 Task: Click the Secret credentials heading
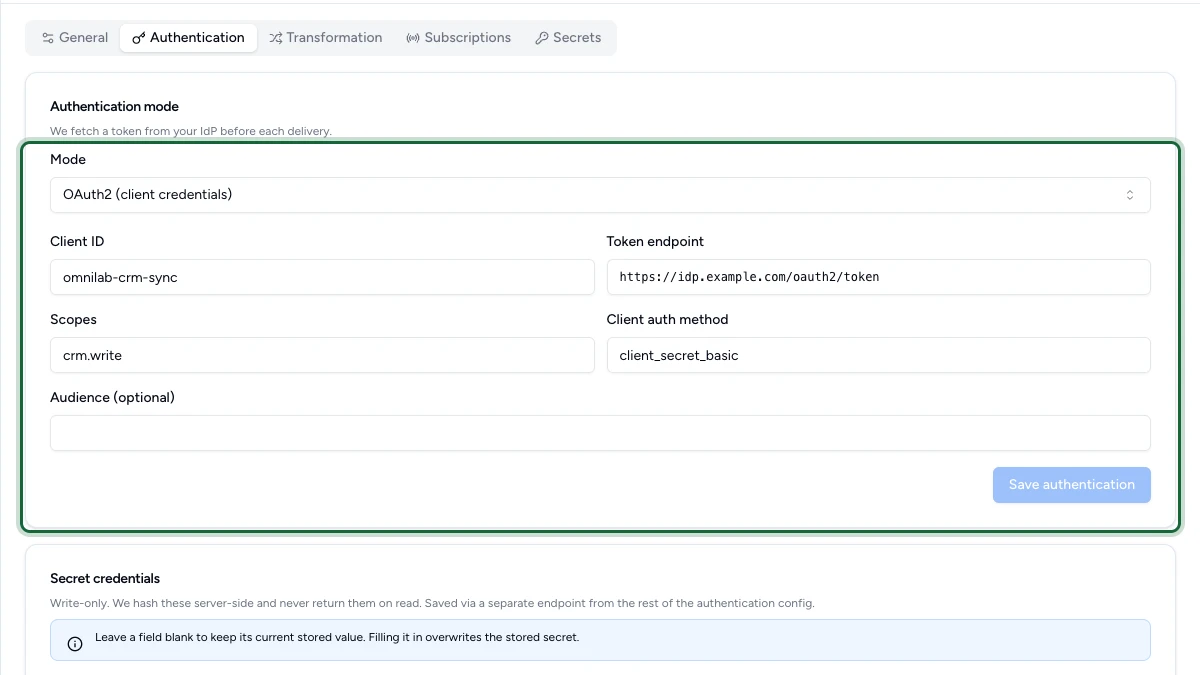[105, 578]
